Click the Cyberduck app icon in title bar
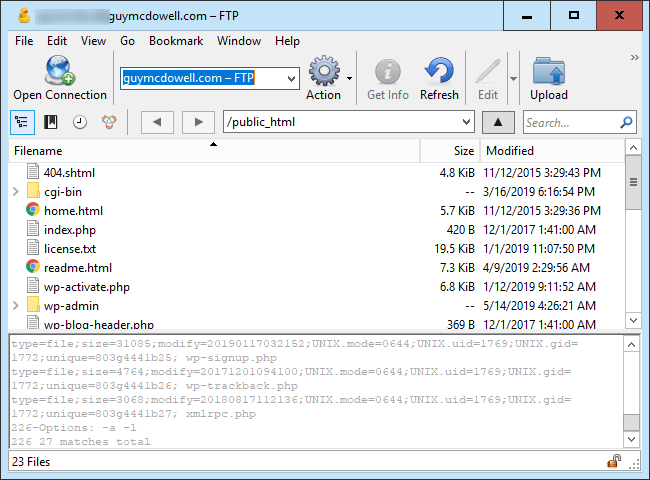This screenshot has width=650, height=480. pos(24,16)
